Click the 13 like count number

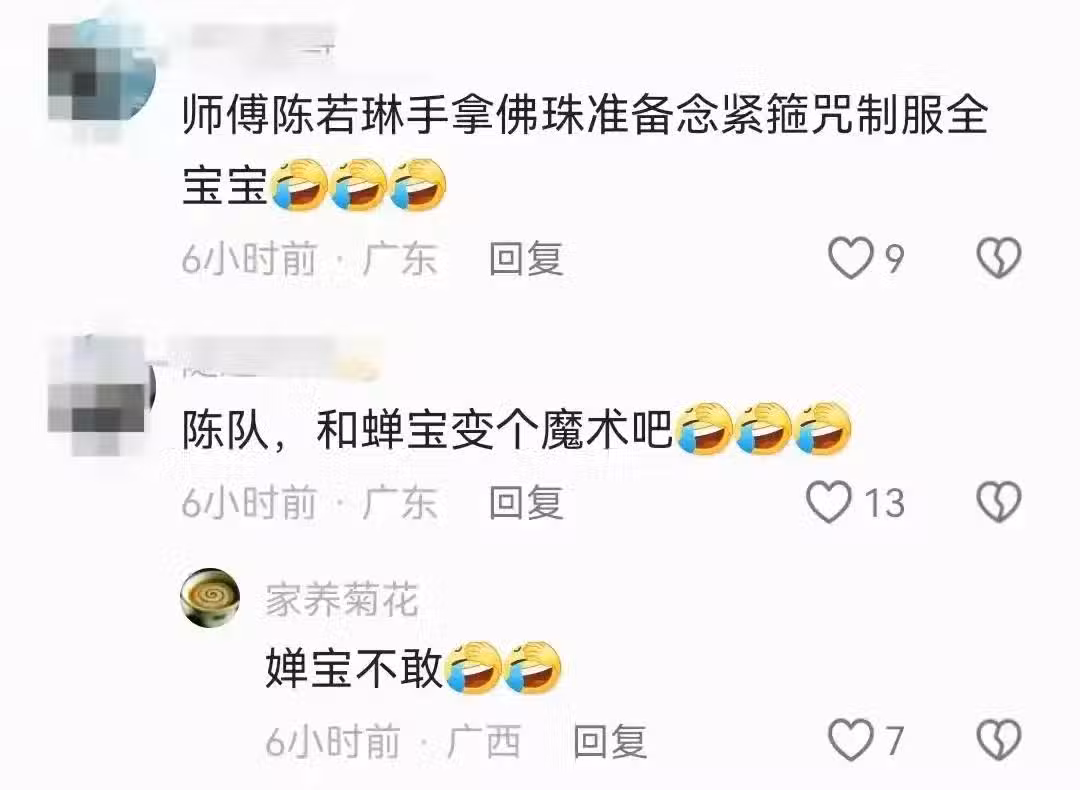click(x=884, y=503)
